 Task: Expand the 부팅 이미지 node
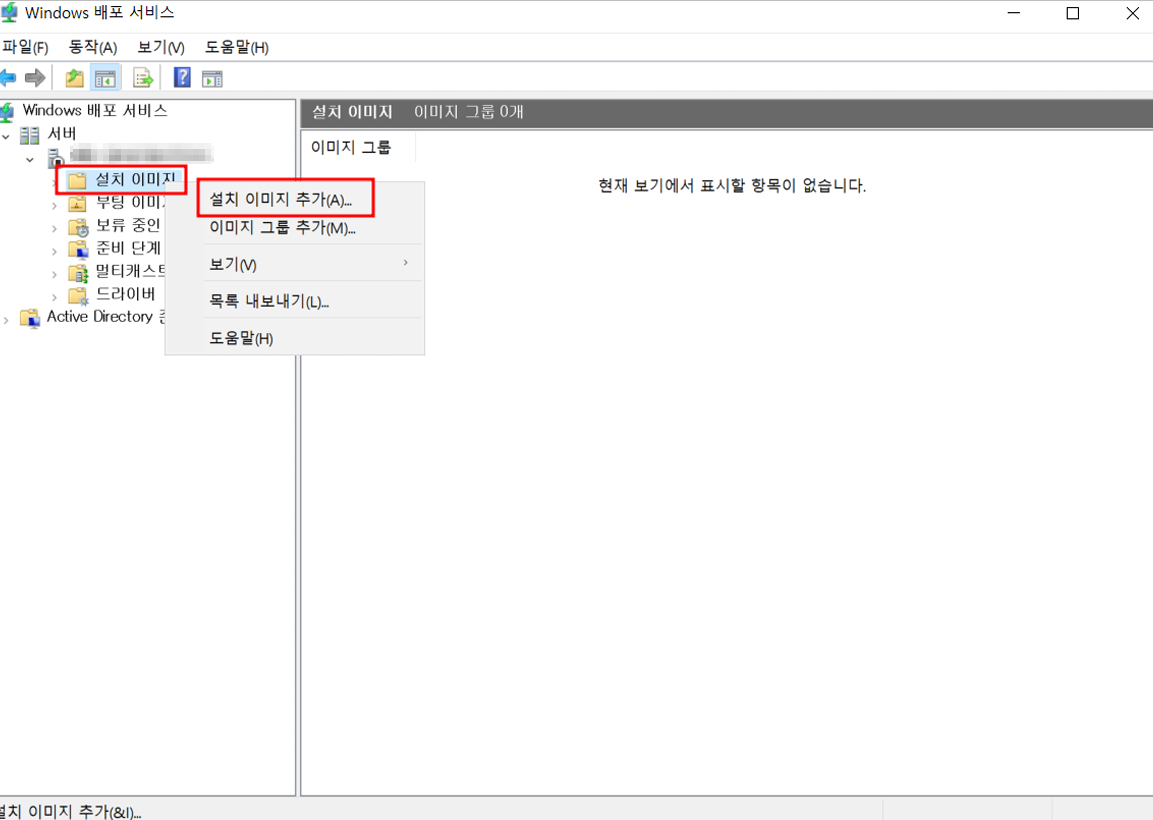[x=54, y=205]
